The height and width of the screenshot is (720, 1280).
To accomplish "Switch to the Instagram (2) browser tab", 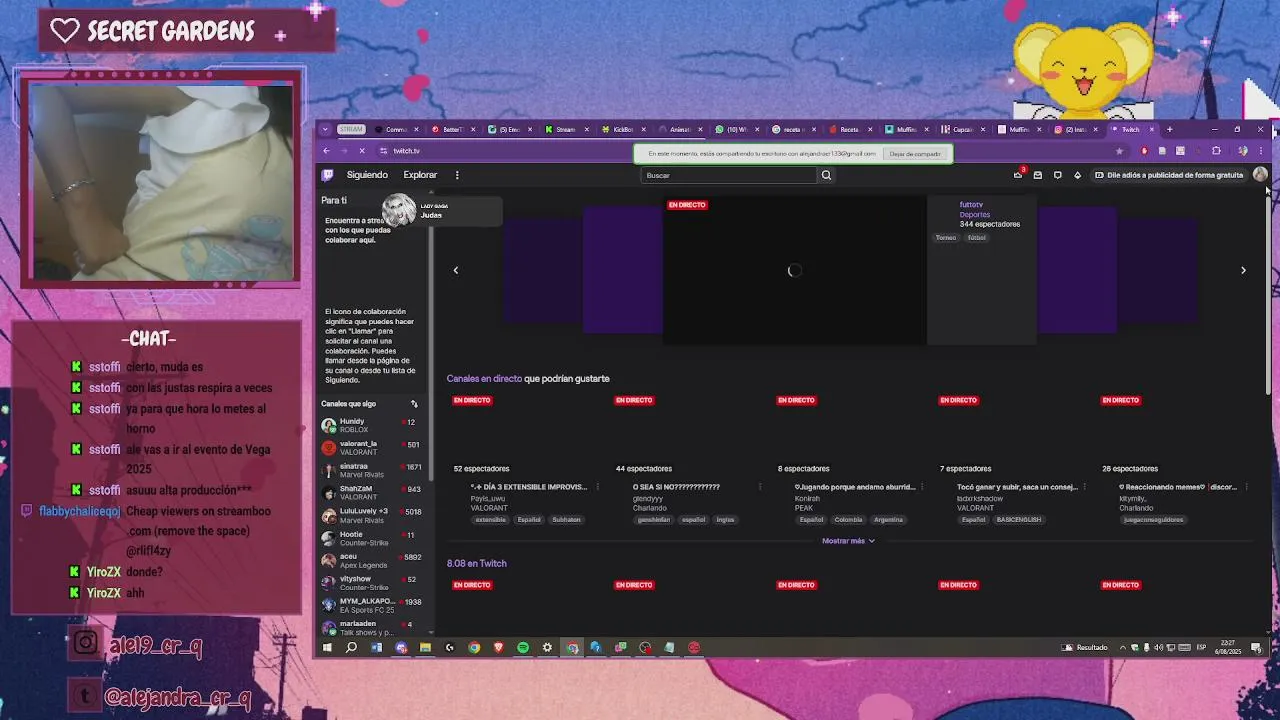I will pos(1077,129).
